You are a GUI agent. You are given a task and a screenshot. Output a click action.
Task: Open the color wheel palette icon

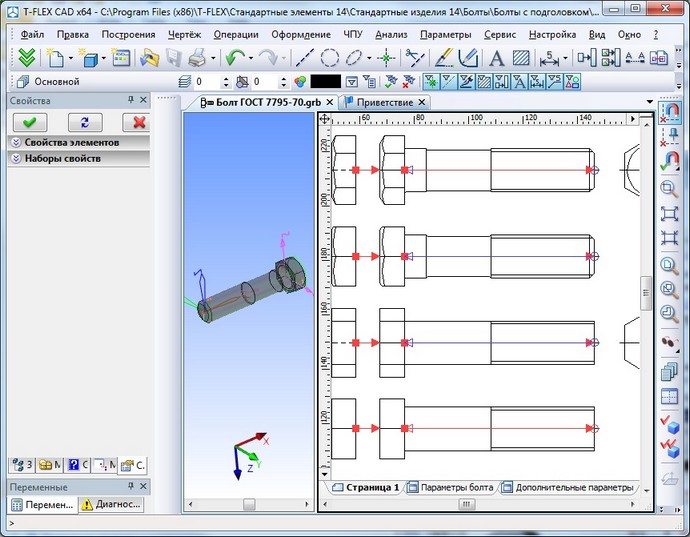pyautogui.click(x=300, y=82)
